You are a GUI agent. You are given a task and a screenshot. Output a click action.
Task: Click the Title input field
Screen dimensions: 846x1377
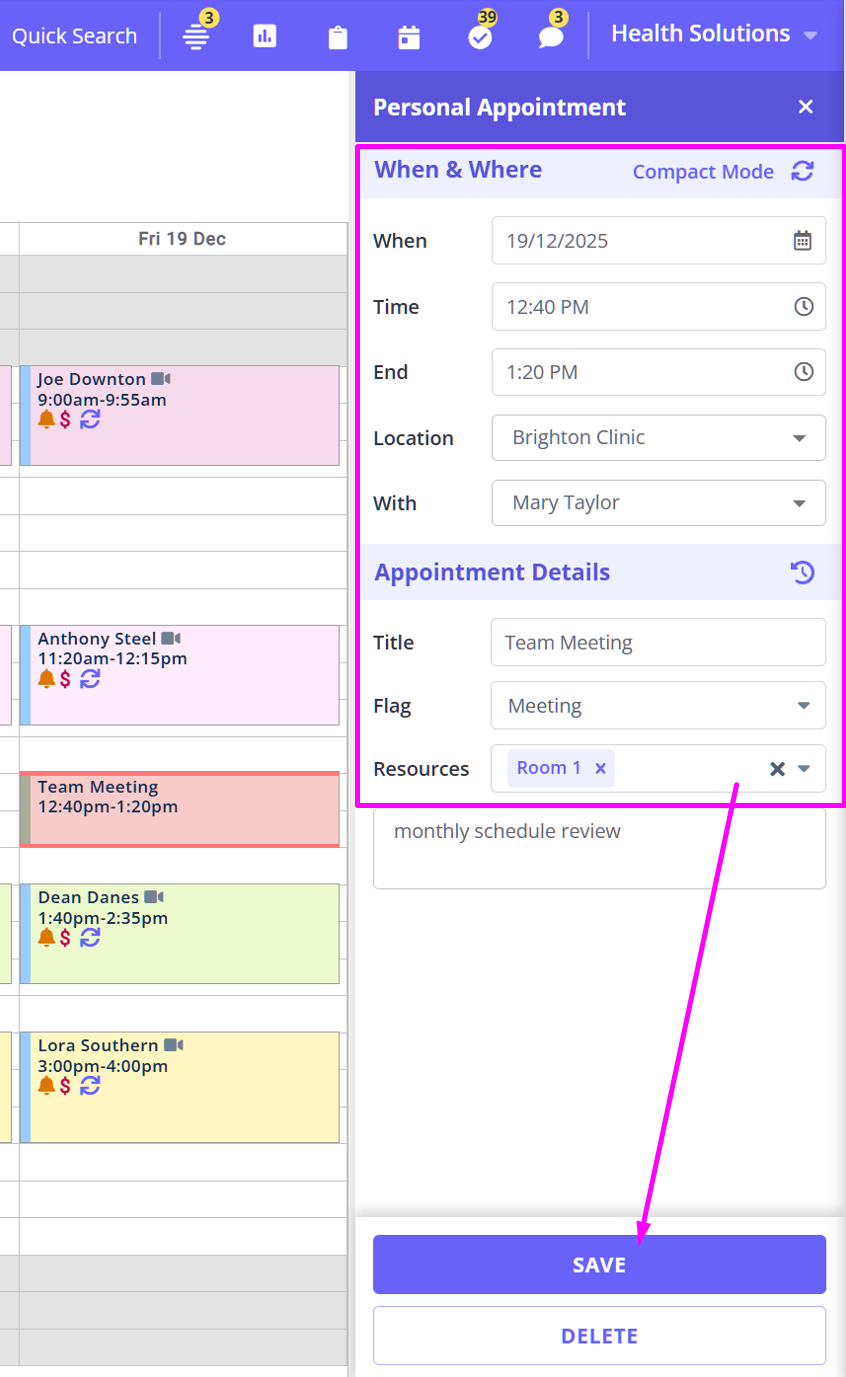tap(658, 642)
